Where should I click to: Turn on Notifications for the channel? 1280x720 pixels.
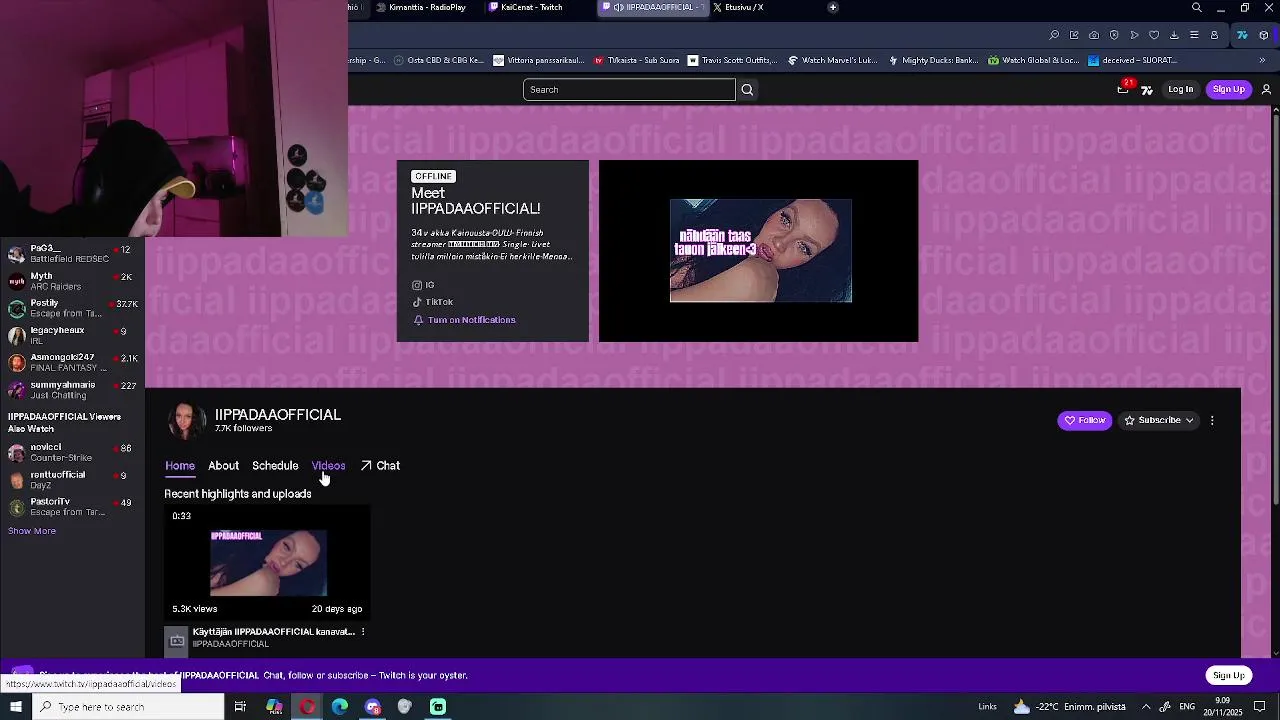pos(464,320)
